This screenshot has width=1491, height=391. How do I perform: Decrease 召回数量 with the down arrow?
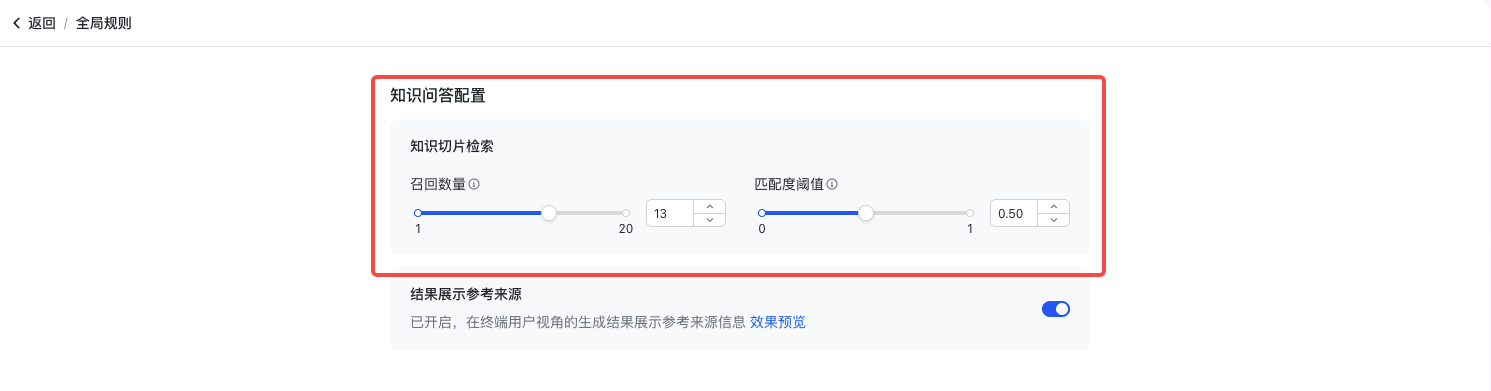pos(709,220)
